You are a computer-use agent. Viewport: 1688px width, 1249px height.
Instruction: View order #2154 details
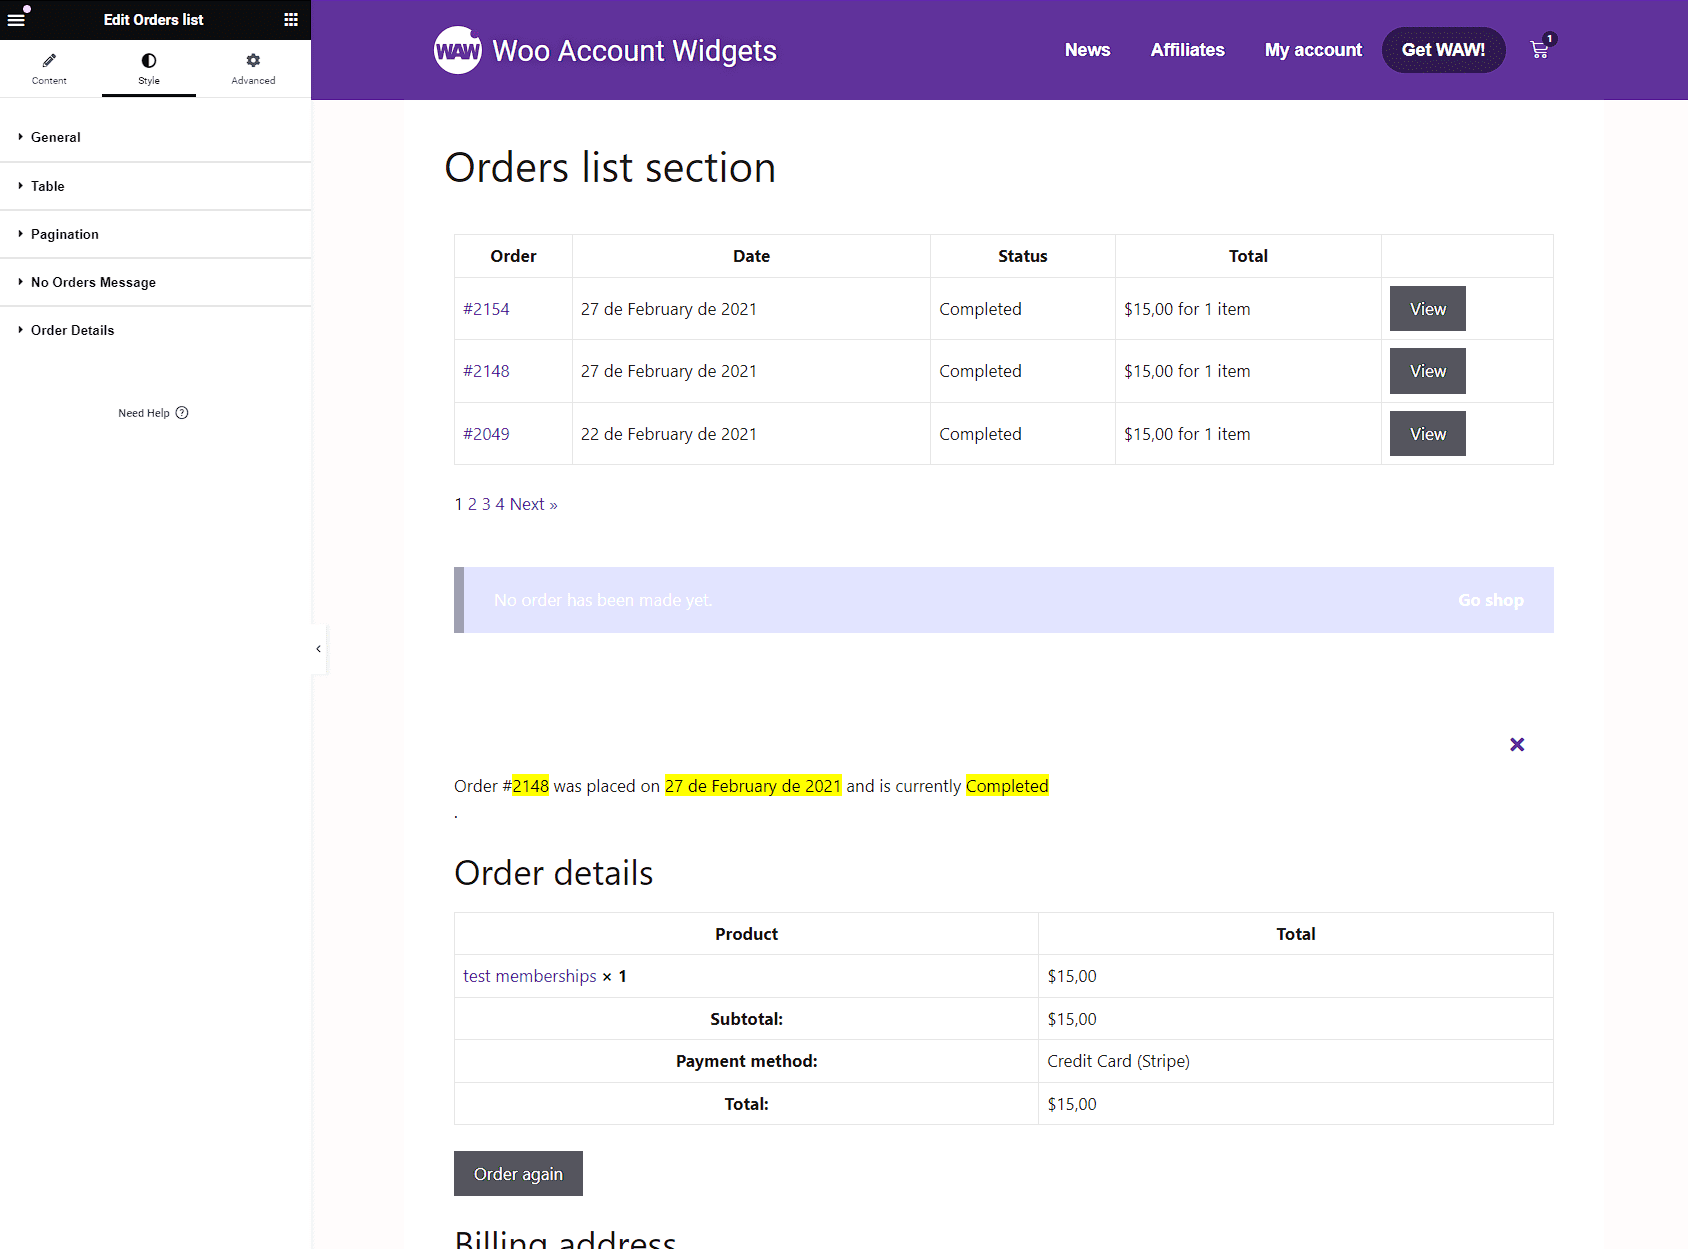(1427, 309)
